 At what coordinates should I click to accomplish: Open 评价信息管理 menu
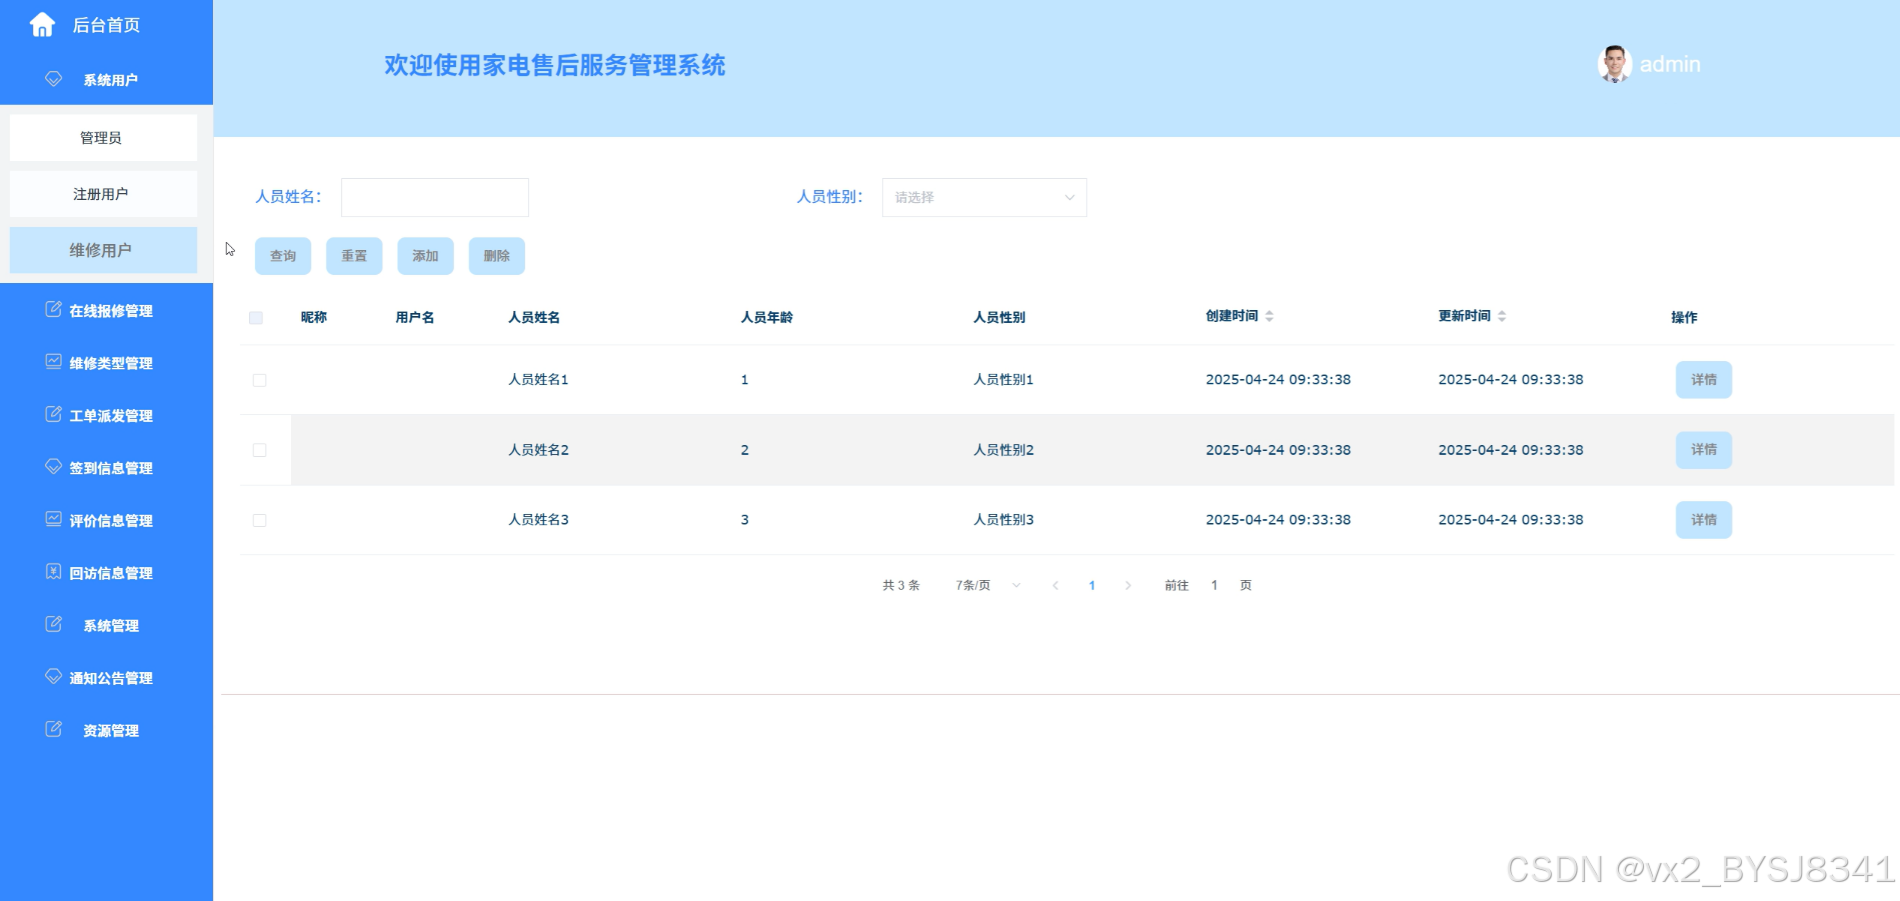pyautogui.click(x=106, y=520)
